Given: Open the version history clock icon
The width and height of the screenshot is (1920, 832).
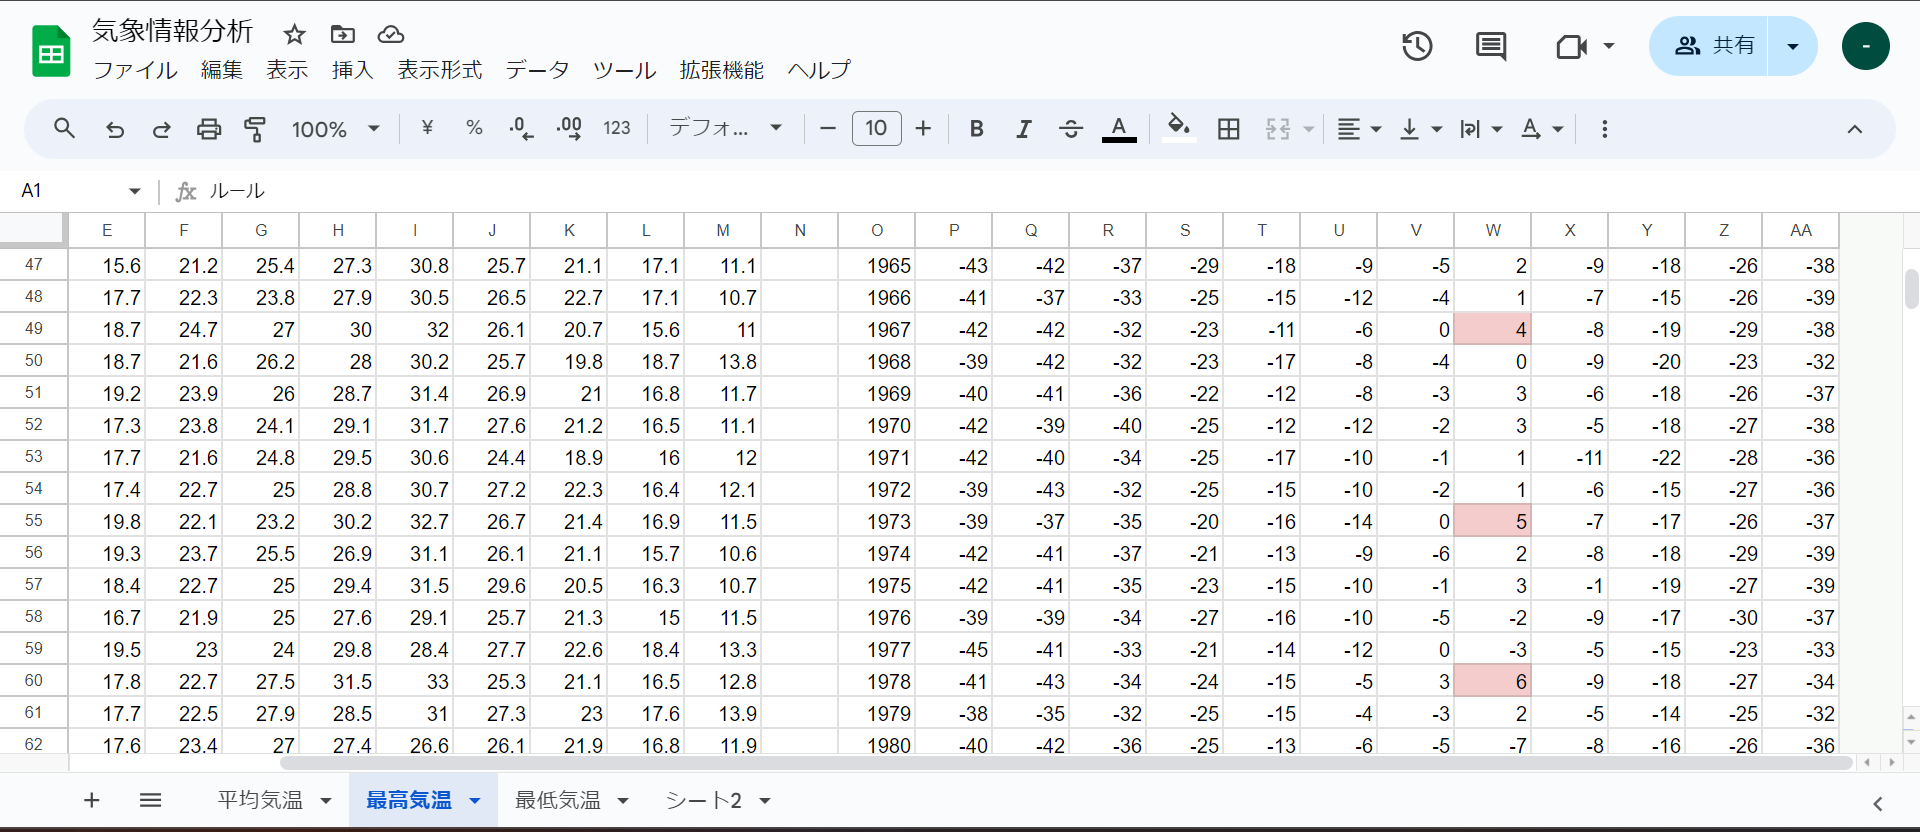Looking at the screenshot, I should point(1417,46).
